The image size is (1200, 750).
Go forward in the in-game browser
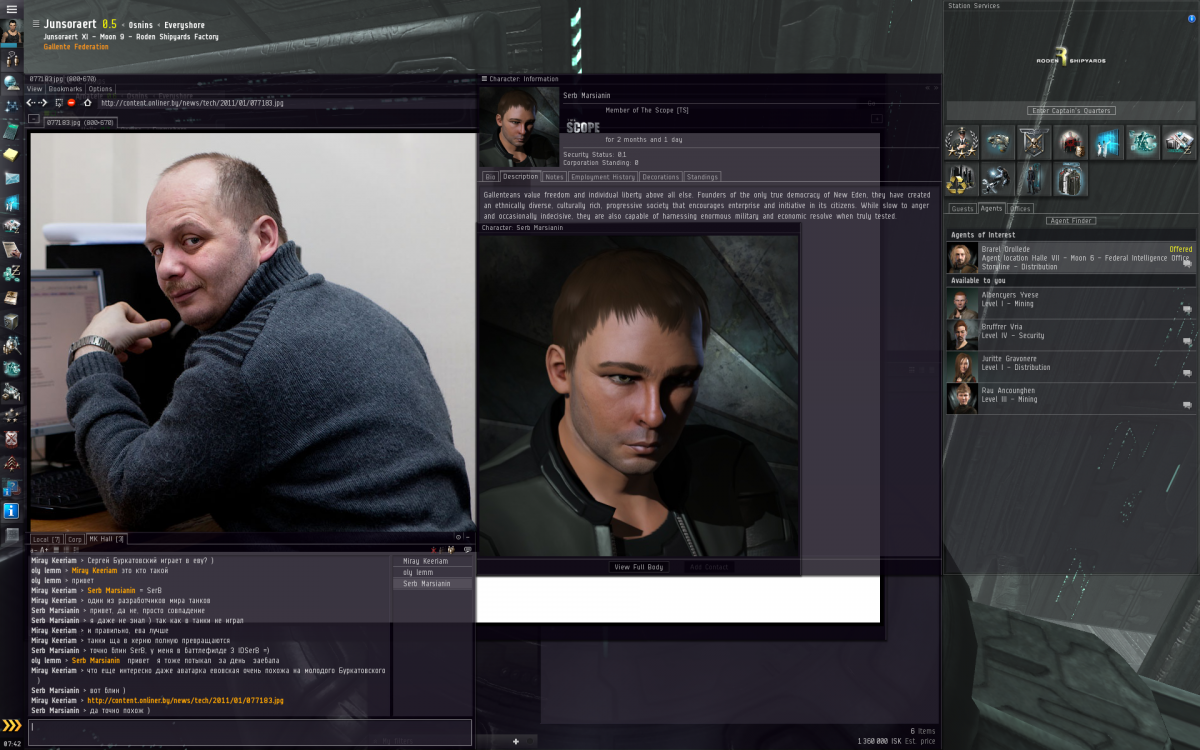coord(43,102)
